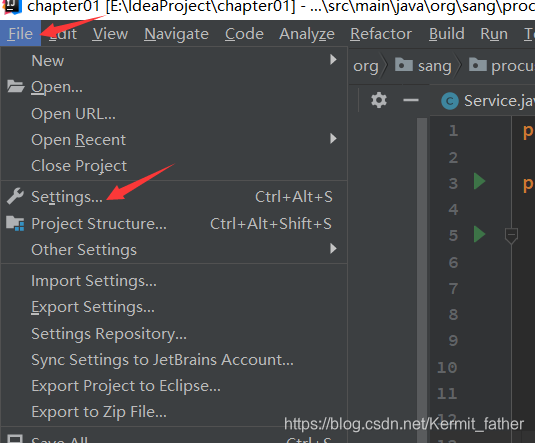This screenshot has height=443, width=535.
Task: Open the Analyze menu
Action: point(307,34)
